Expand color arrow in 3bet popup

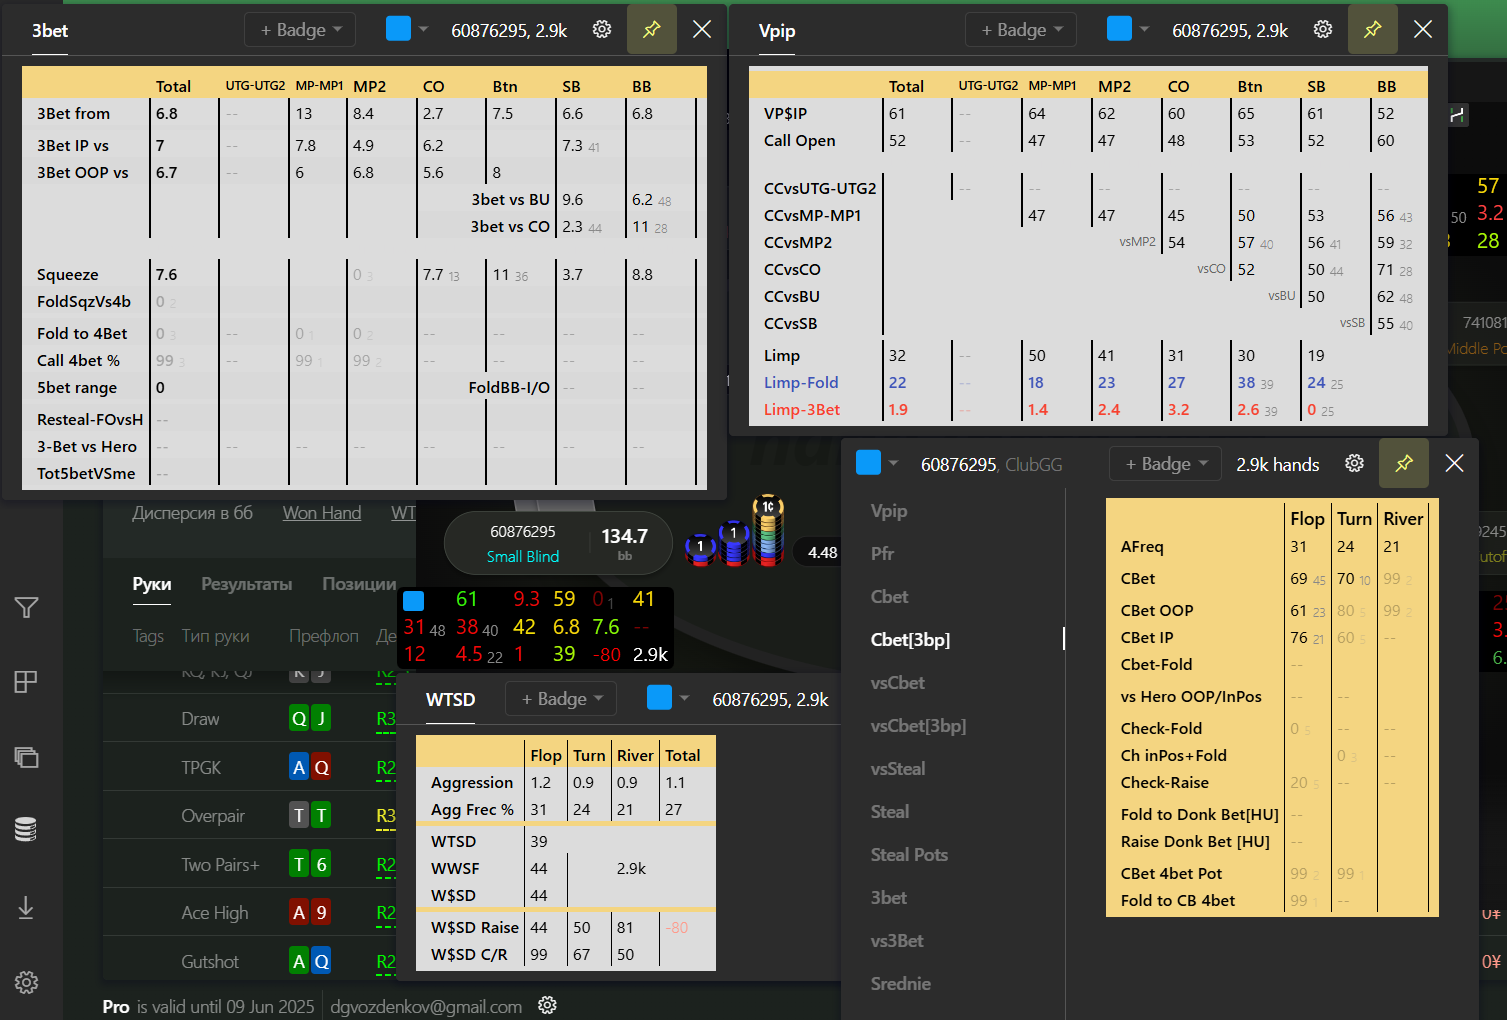(424, 29)
